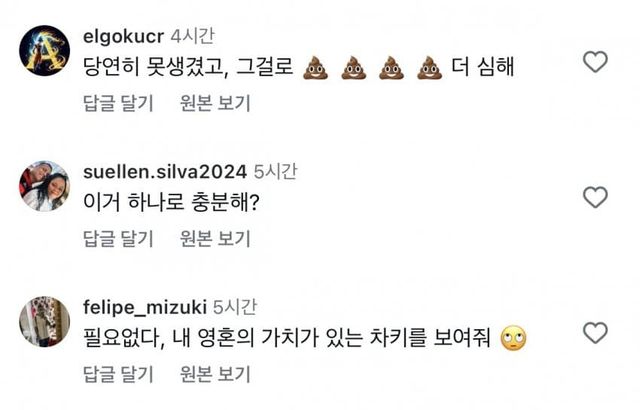The width and height of the screenshot is (640, 410).
Task: Click the eye-roll emoji in felipe_mizuki's comment
Action: coord(511,339)
